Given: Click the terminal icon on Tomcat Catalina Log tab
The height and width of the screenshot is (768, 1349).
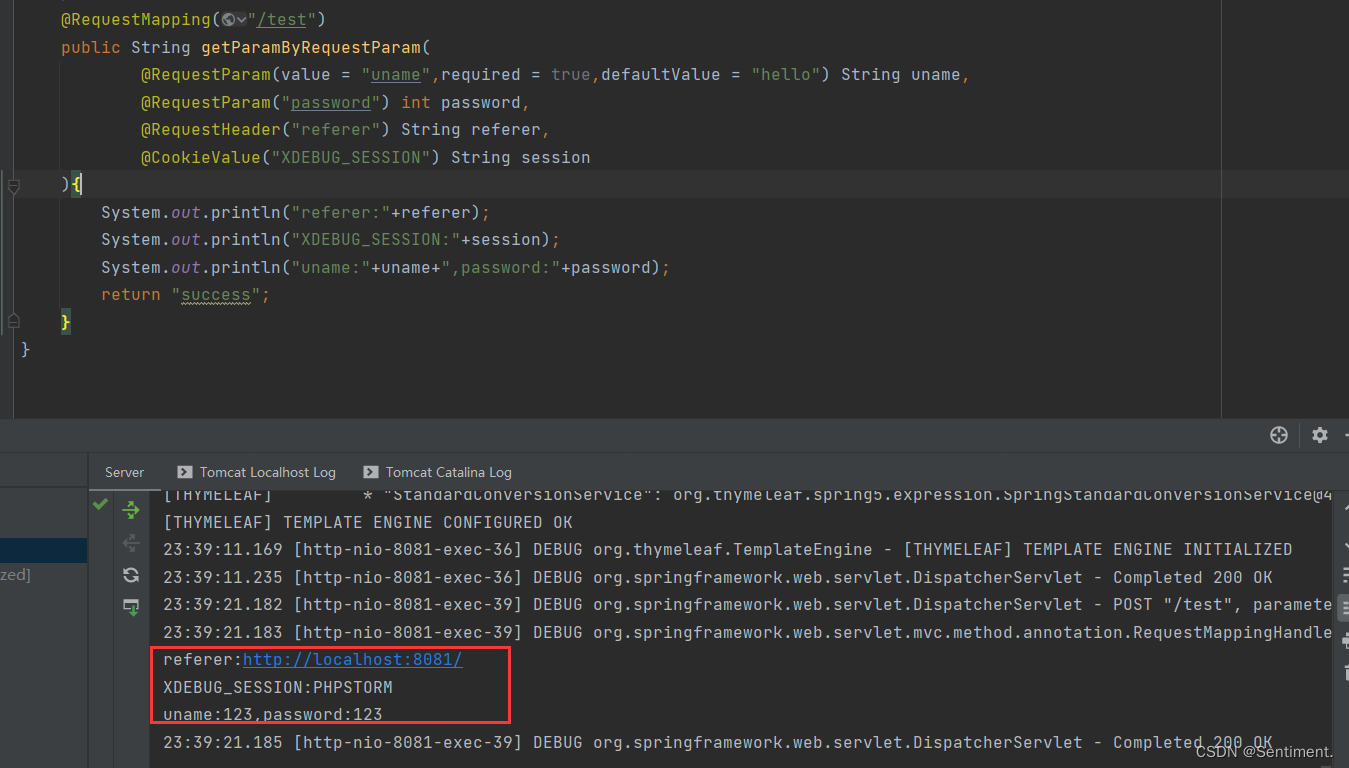Looking at the screenshot, I should [x=370, y=472].
